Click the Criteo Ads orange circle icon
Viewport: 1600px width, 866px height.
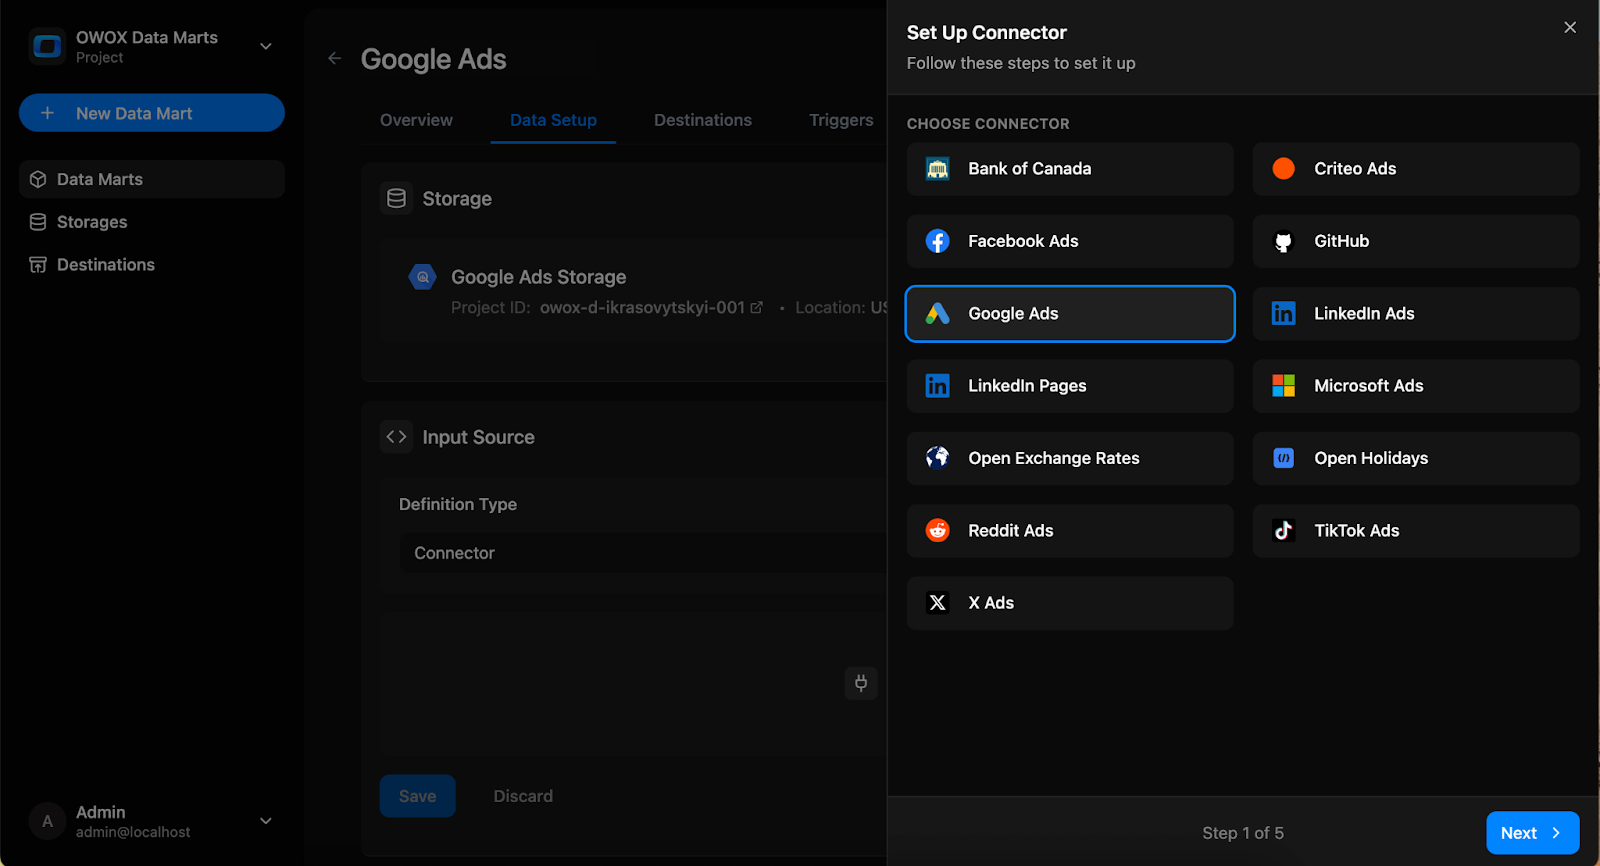pos(1283,169)
